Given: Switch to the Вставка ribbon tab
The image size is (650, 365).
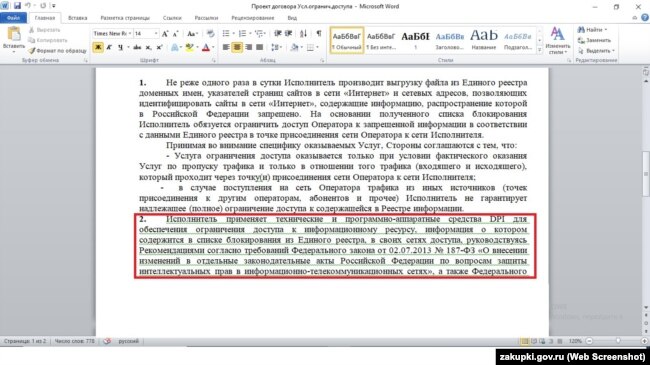Looking at the screenshot, I should [x=78, y=18].
